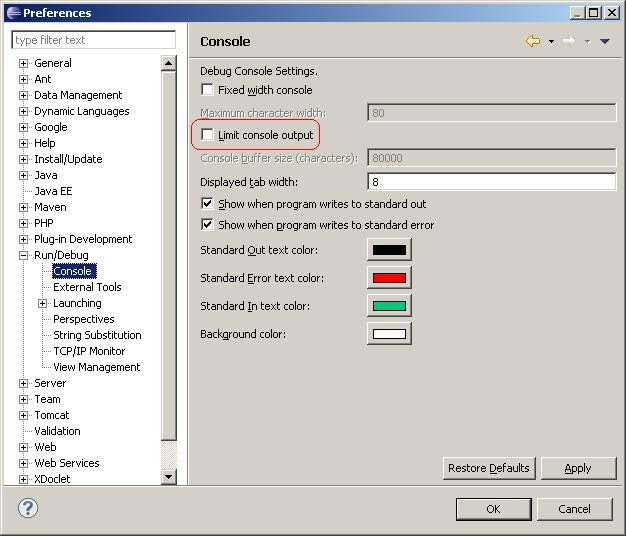
Task: Expand the Web Services node
Action: (24, 463)
